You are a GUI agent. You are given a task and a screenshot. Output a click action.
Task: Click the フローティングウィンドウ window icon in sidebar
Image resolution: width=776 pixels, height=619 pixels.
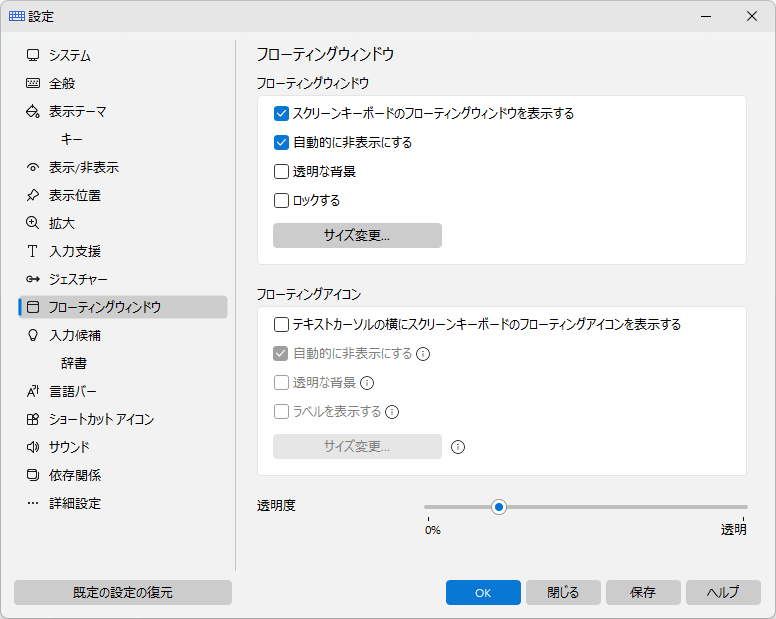pos(33,307)
